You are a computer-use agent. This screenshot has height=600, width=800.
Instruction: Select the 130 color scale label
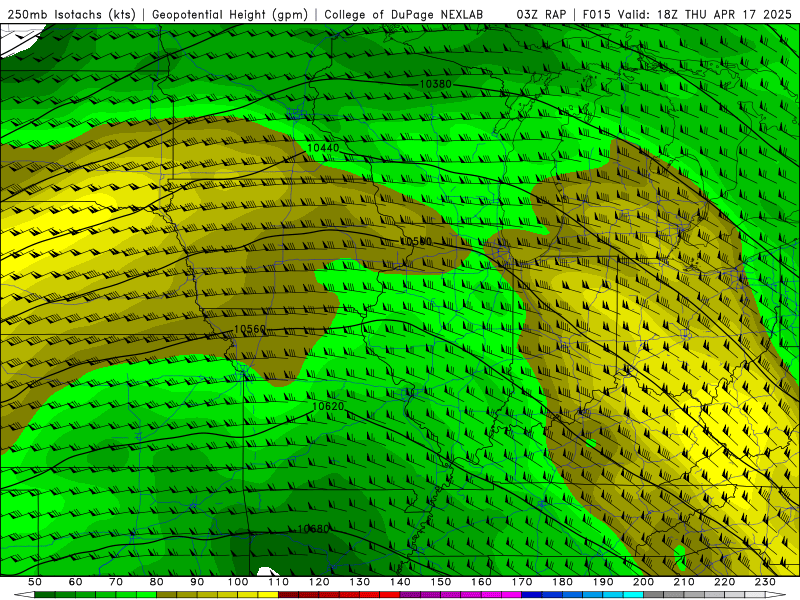(359, 582)
